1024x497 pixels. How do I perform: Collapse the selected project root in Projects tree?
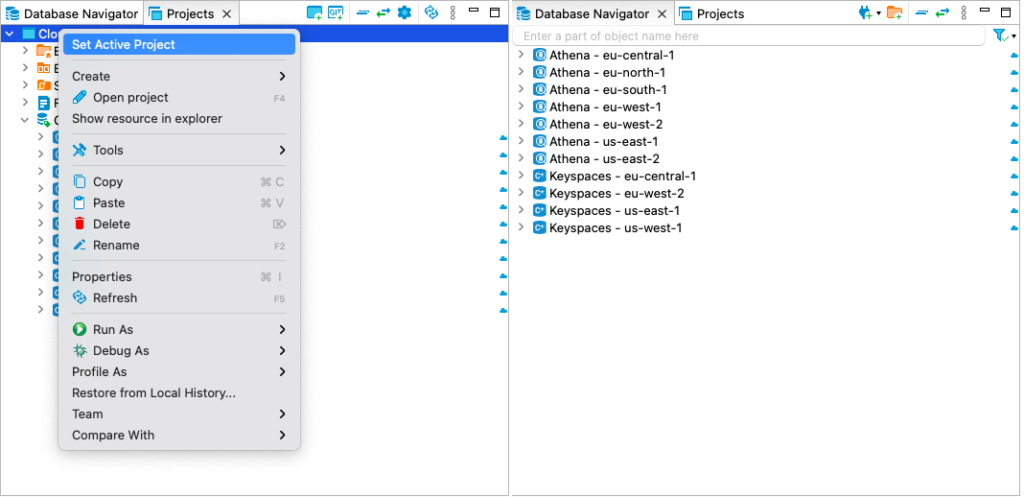pos(9,34)
